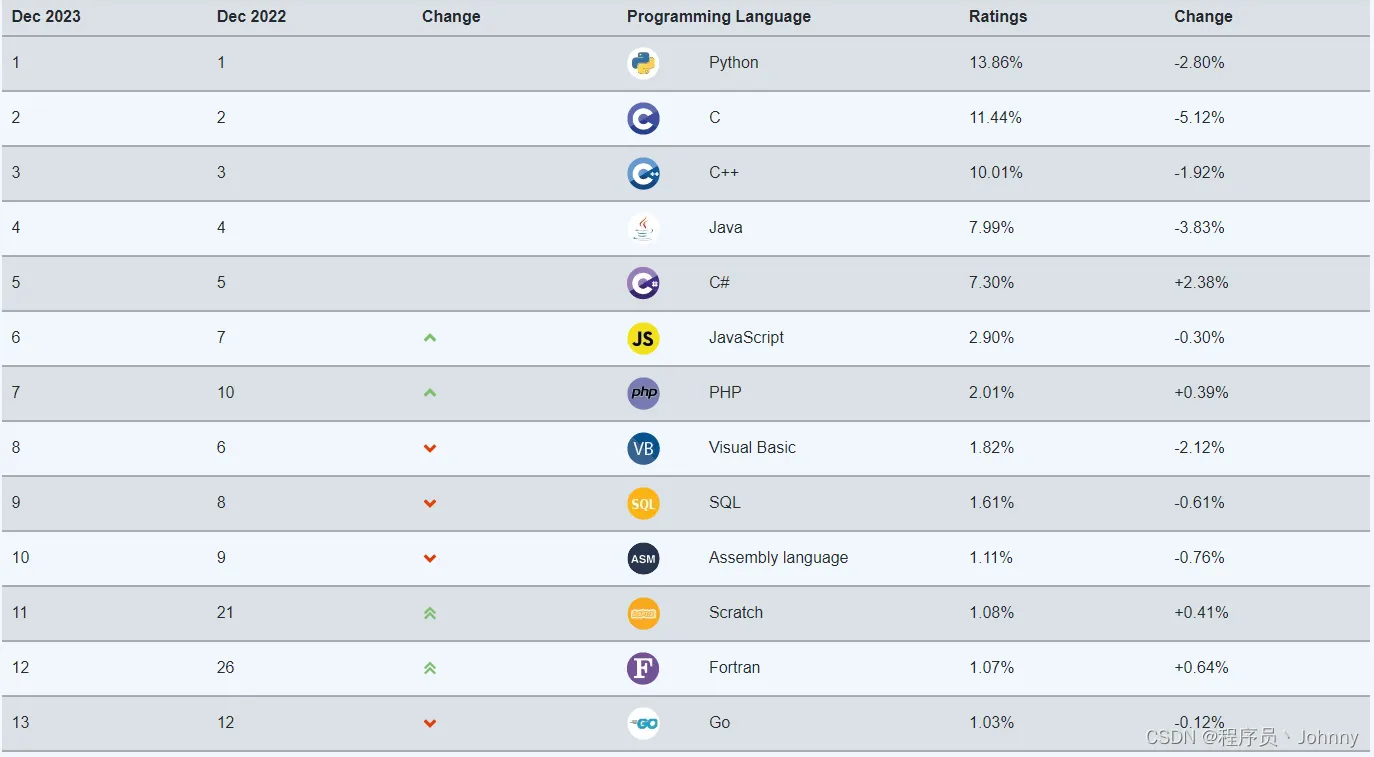Screen dimensions: 1374x757
Task: Click the dark ASM assembly icon
Action: [643, 558]
